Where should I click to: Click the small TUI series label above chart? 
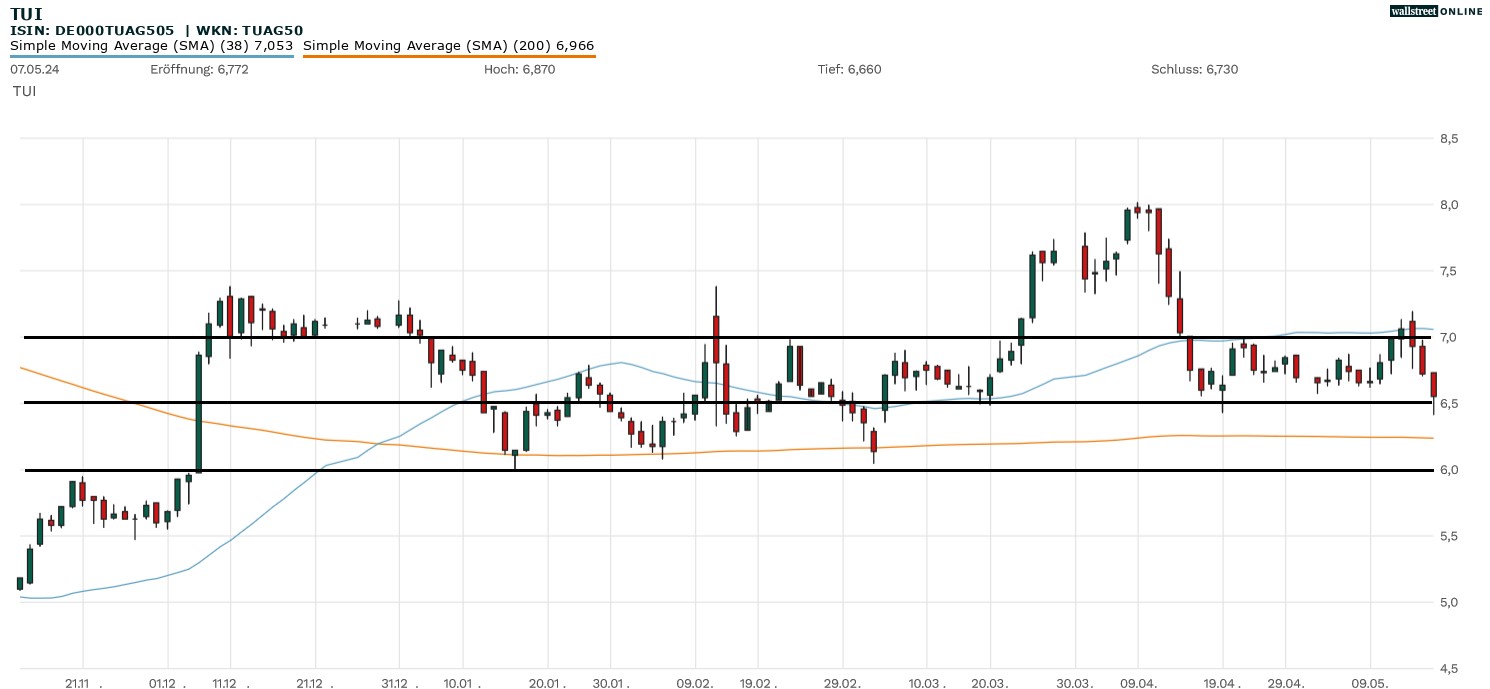[24, 91]
